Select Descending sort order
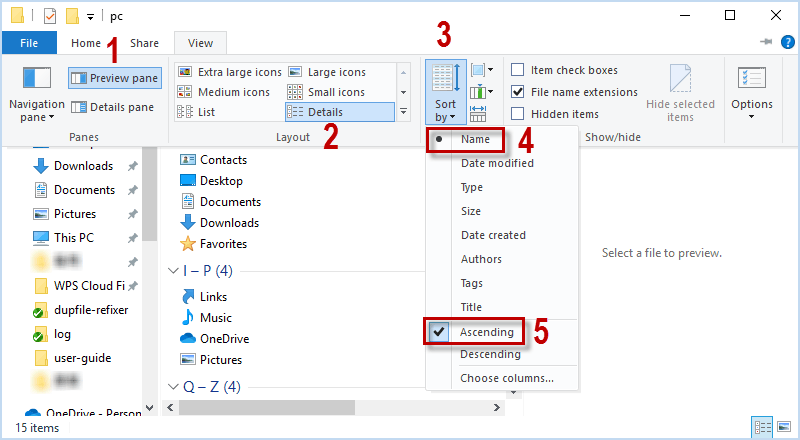 point(490,354)
